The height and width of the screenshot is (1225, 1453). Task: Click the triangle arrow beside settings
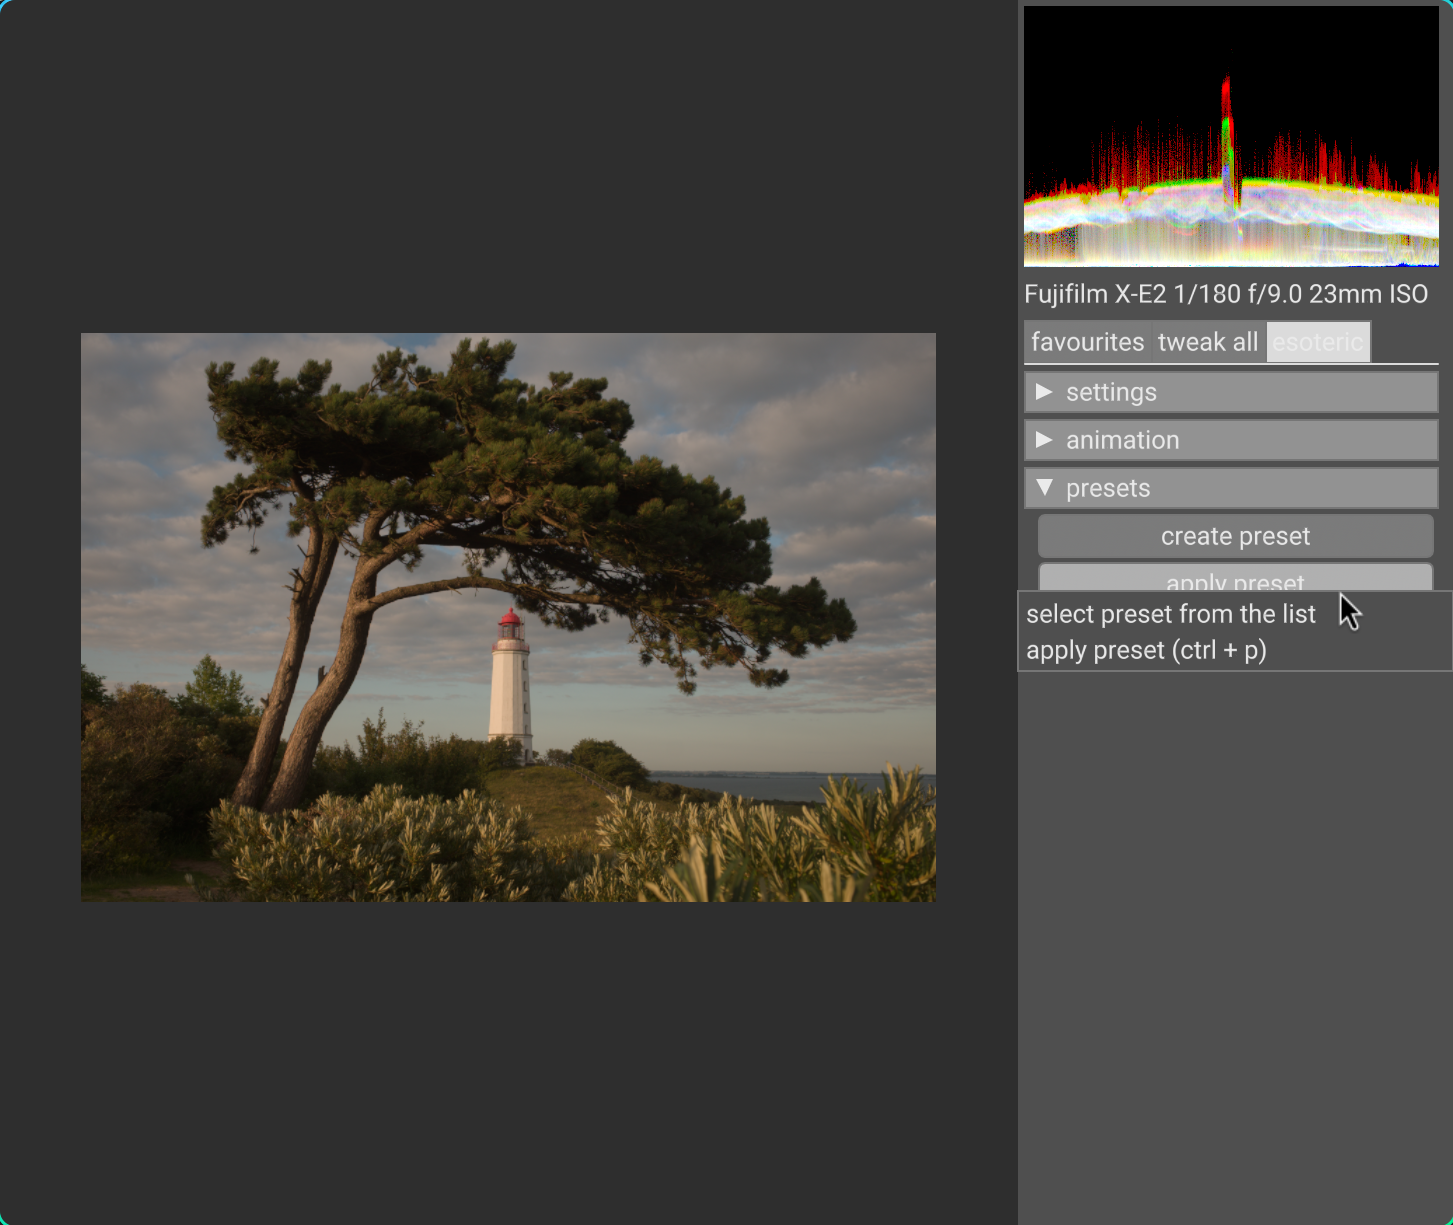click(x=1044, y=392)
